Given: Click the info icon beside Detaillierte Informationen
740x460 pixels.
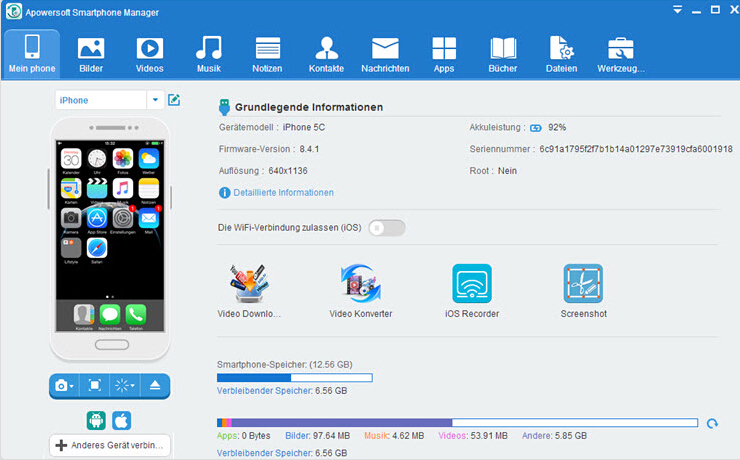Looking at the screenshot, I should 225,192.
